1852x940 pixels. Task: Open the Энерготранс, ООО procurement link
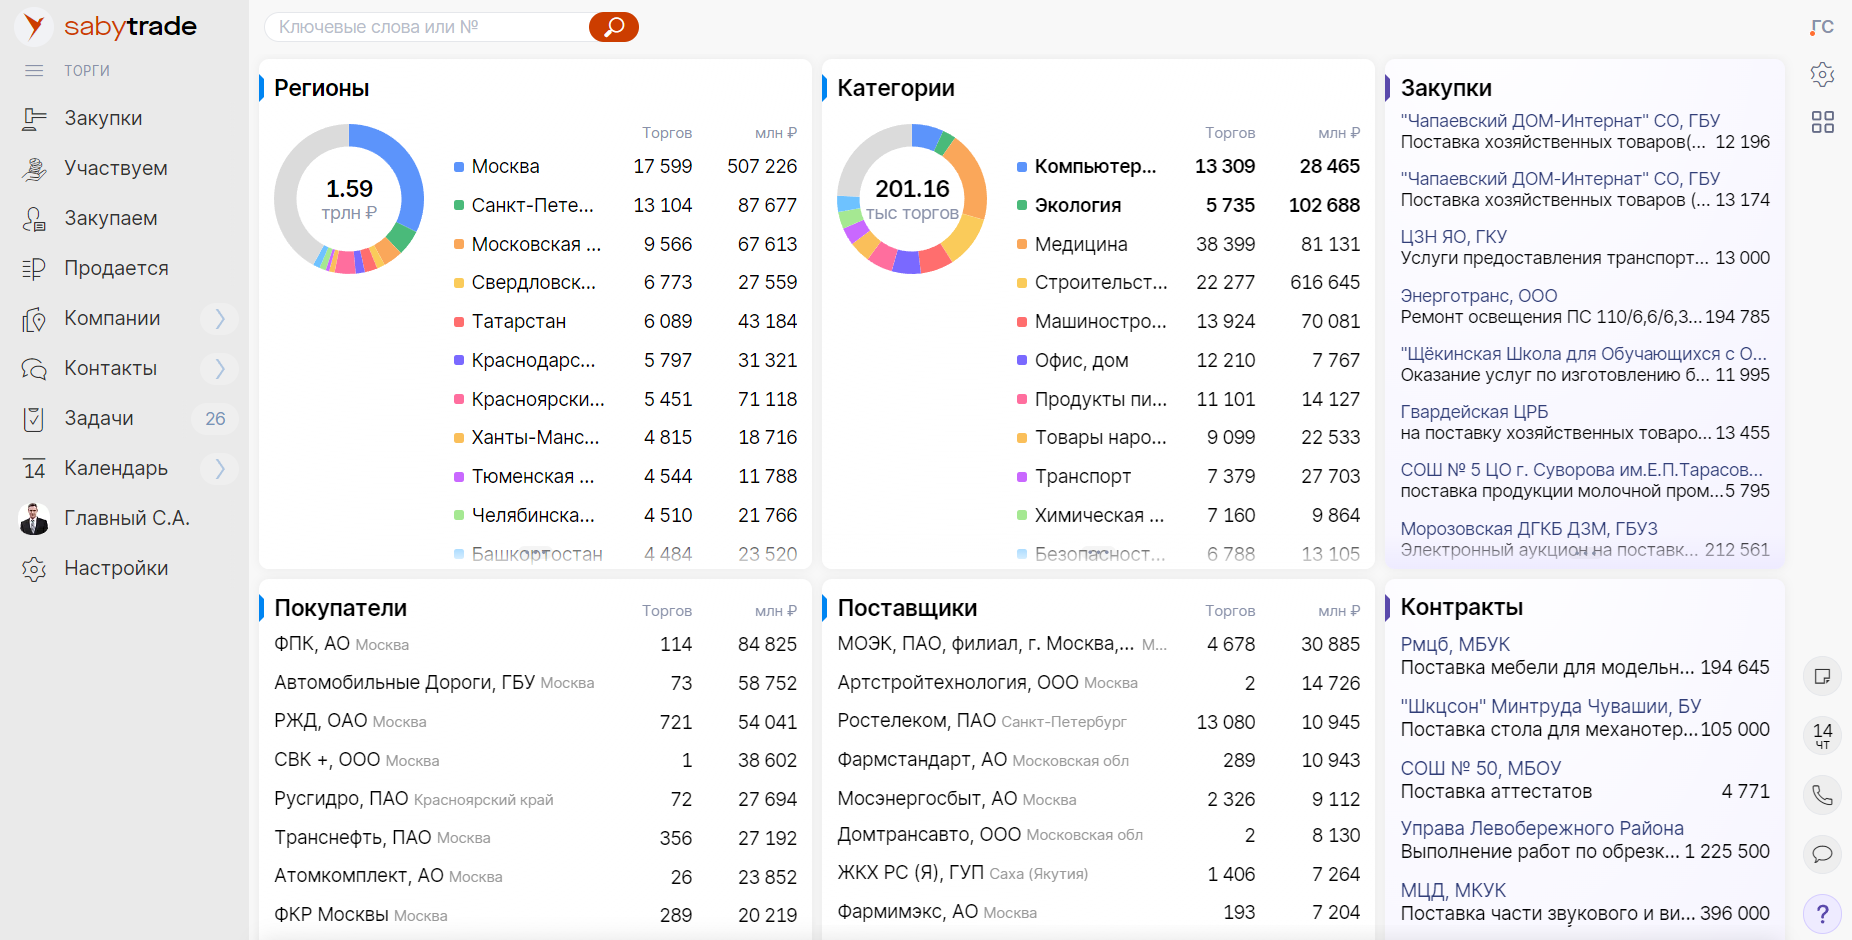[1478, 296]
